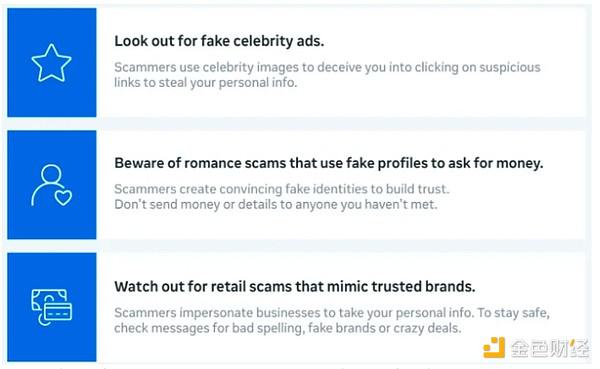600x369 pixels.
Task: Open 'Beware of romance scams' heading
Action: 328,163
